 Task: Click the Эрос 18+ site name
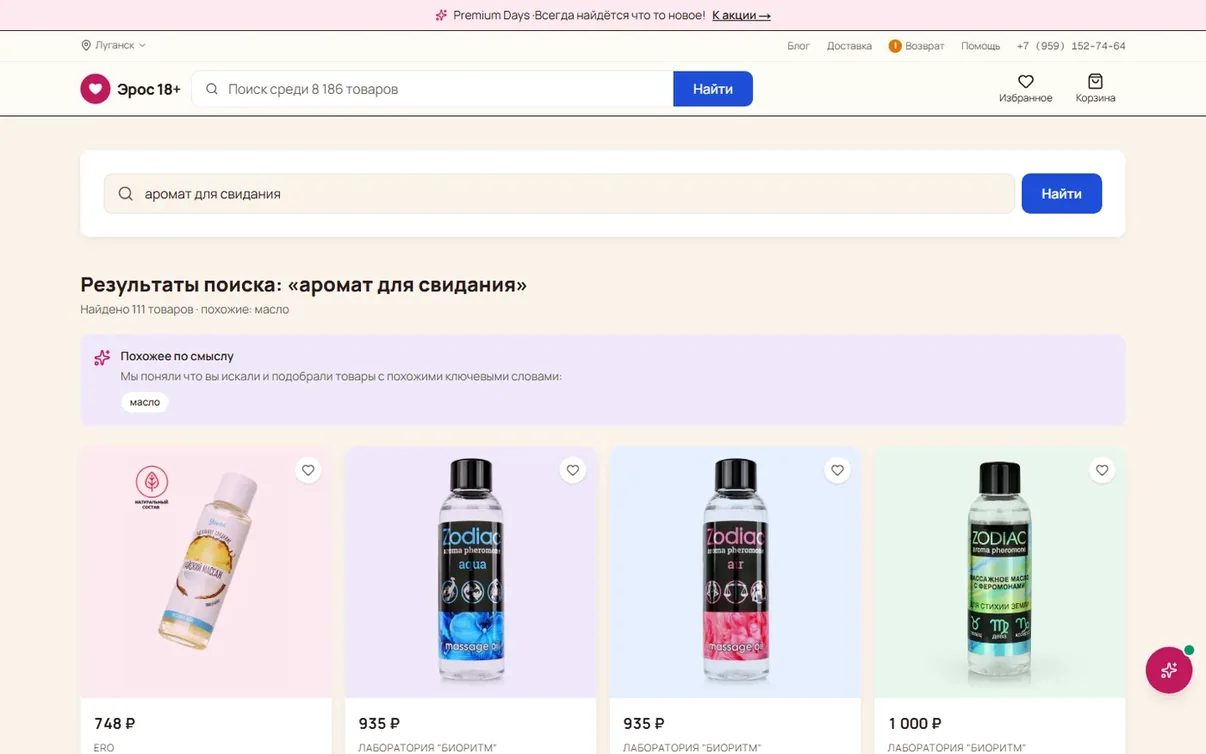point(149,89)
